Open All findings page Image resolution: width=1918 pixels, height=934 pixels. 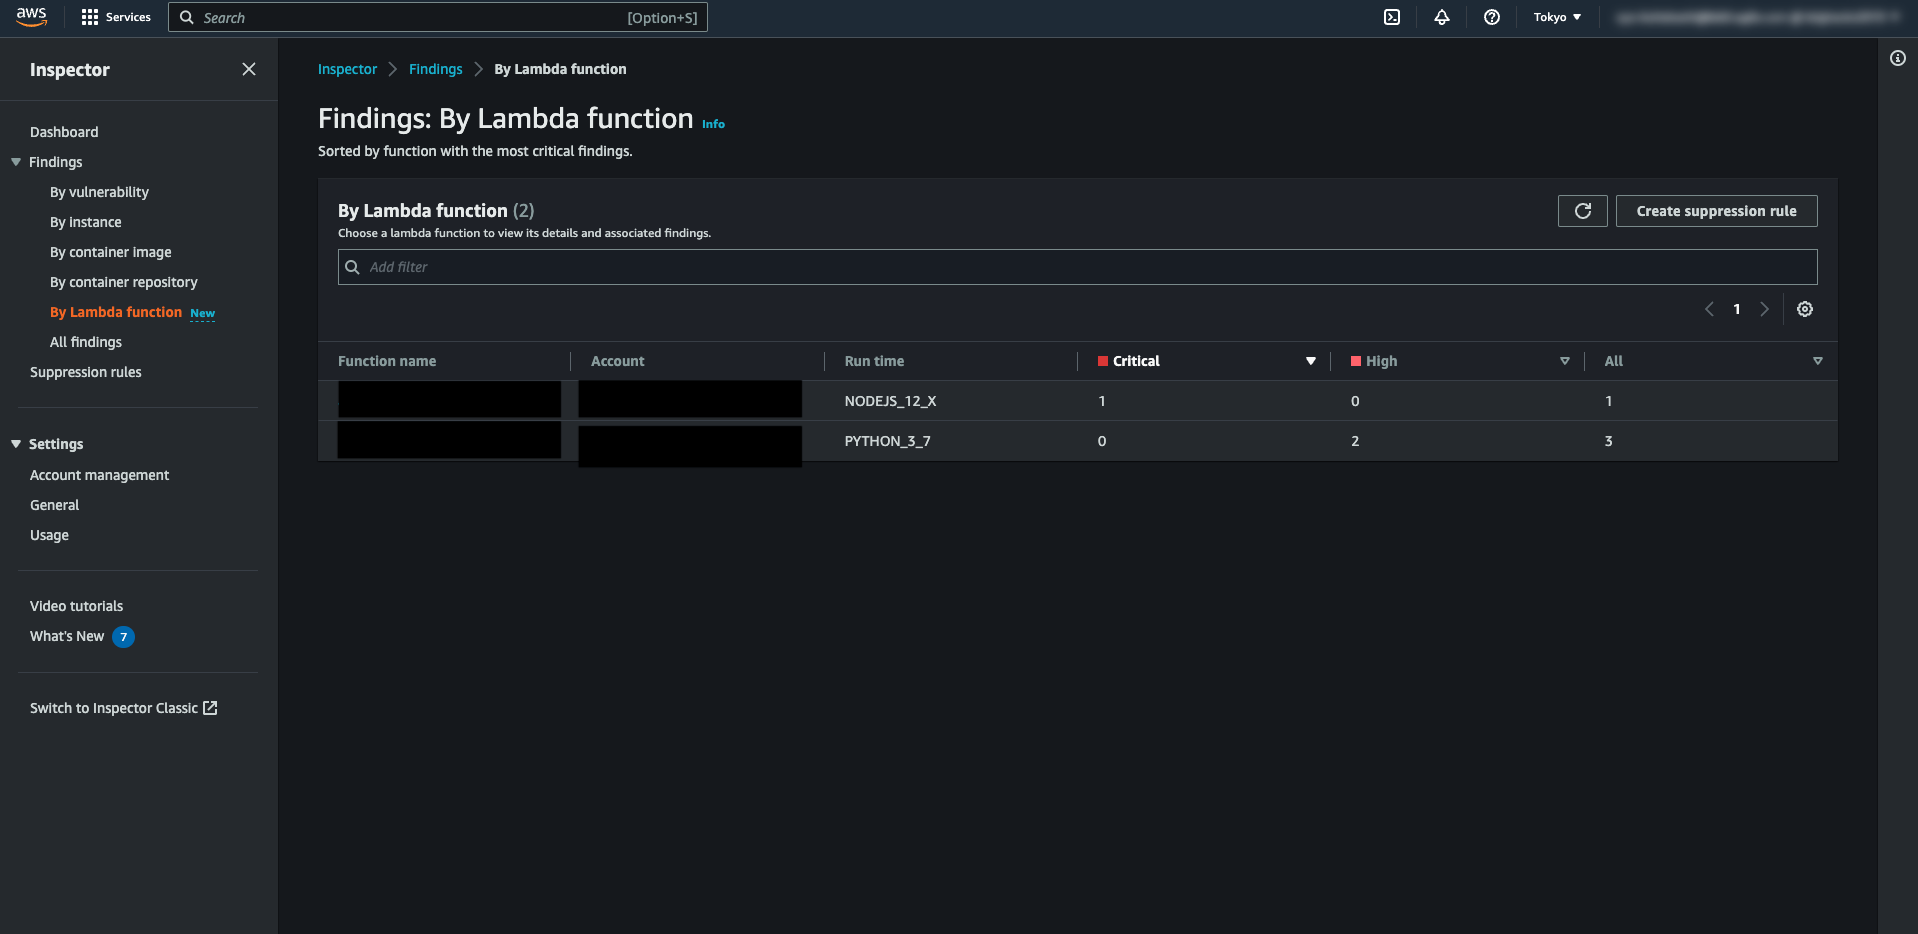86,342
